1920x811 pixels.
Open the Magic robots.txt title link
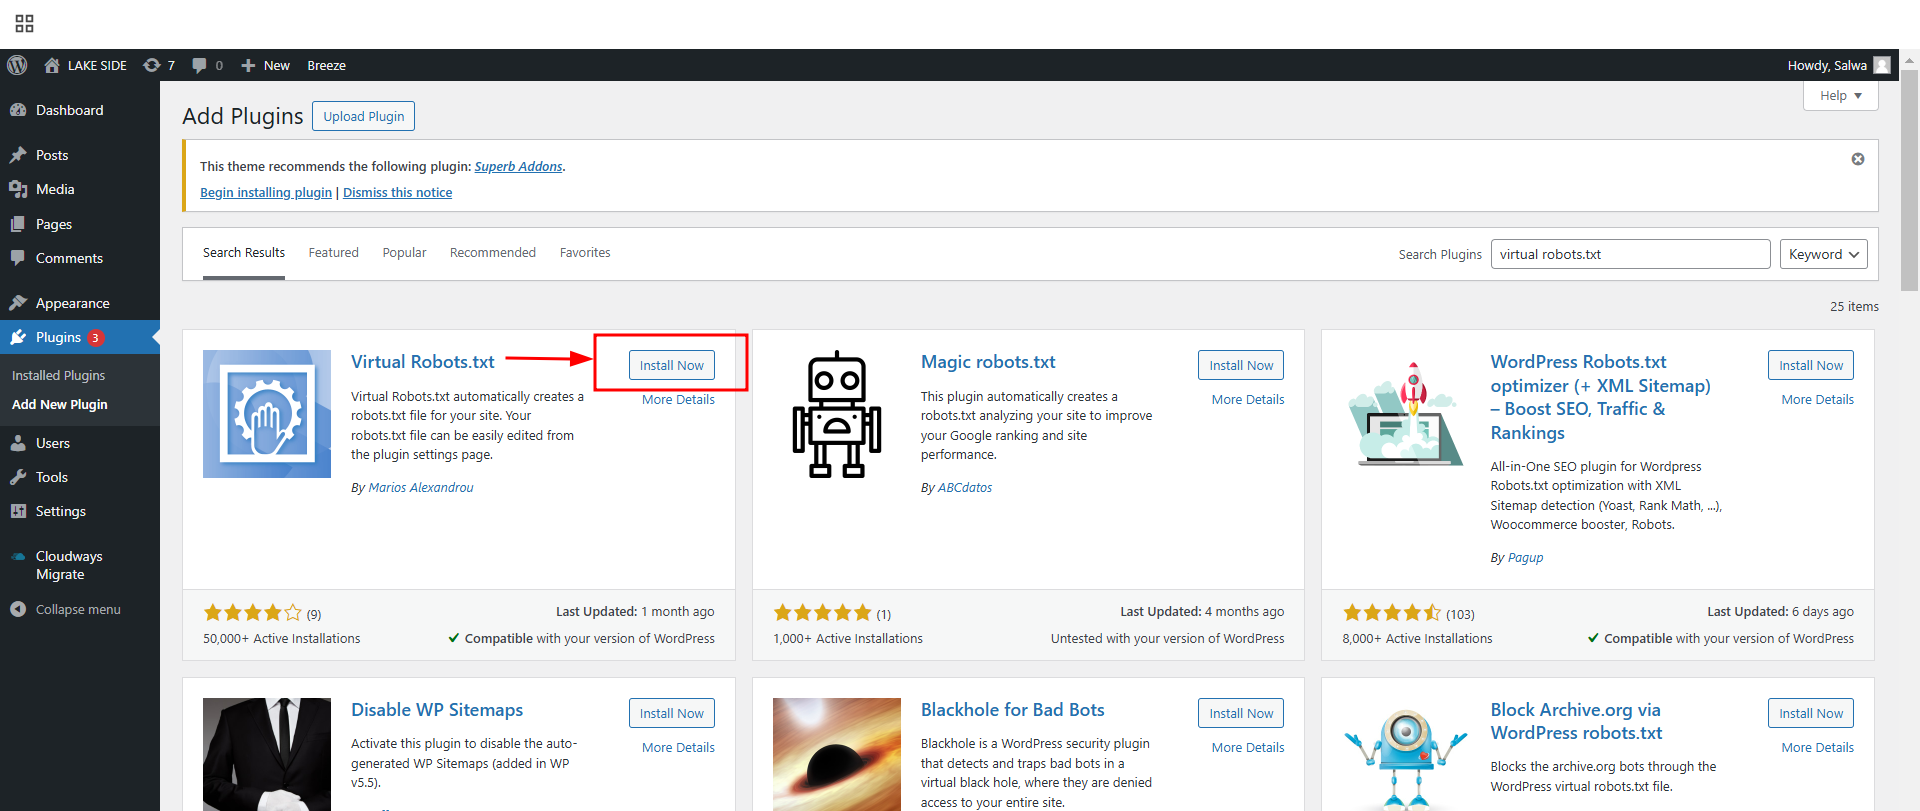coord(988,362)
